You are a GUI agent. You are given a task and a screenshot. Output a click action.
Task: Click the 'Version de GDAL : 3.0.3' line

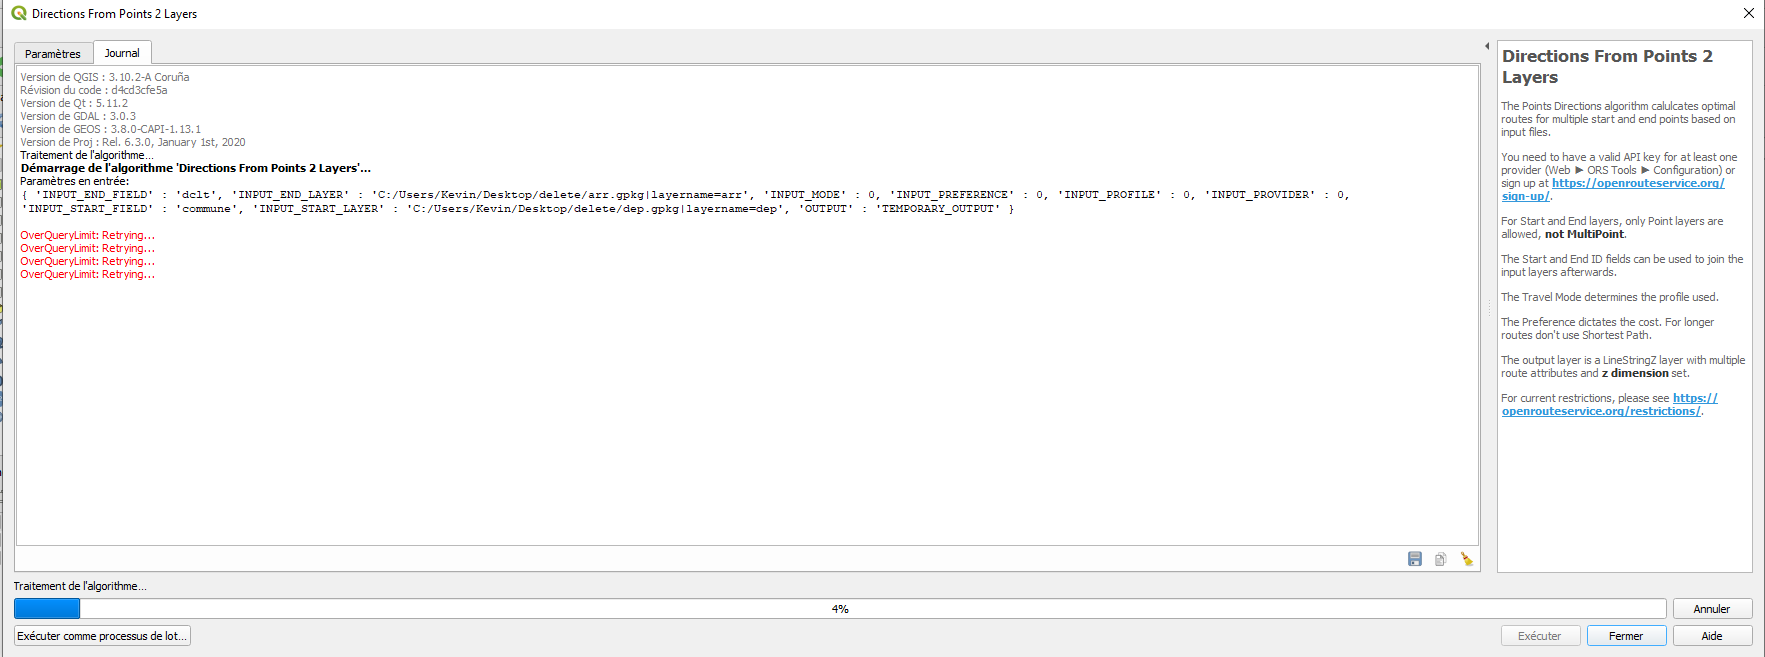78,116
